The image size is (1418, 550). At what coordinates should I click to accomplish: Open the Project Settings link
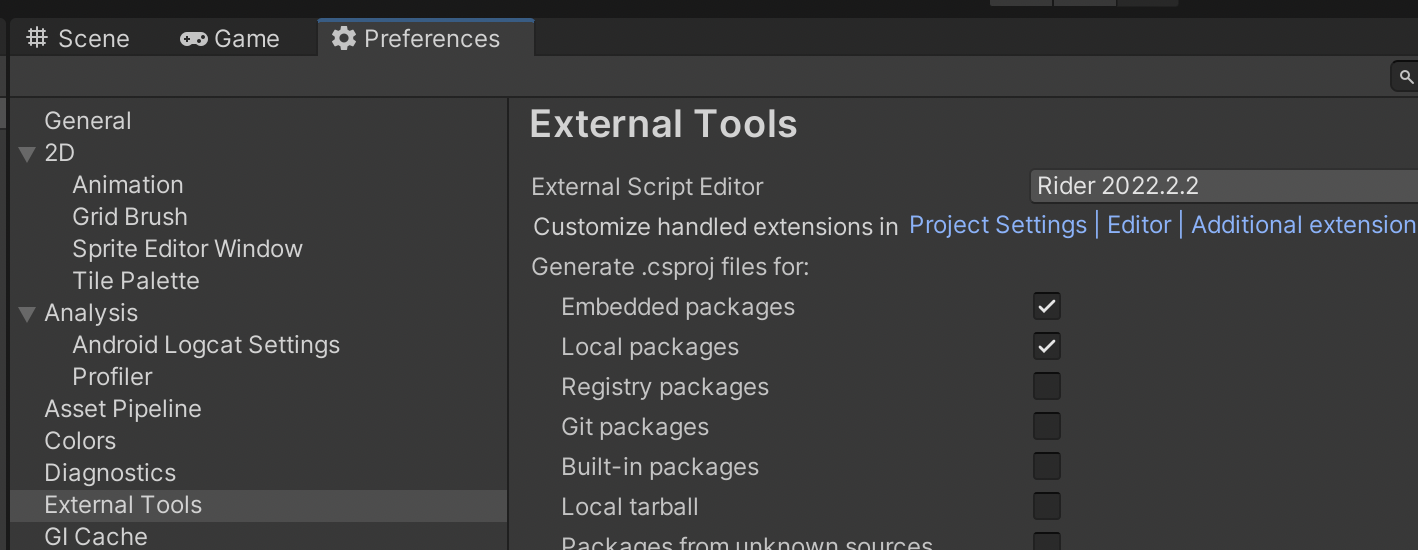[997, 225]
